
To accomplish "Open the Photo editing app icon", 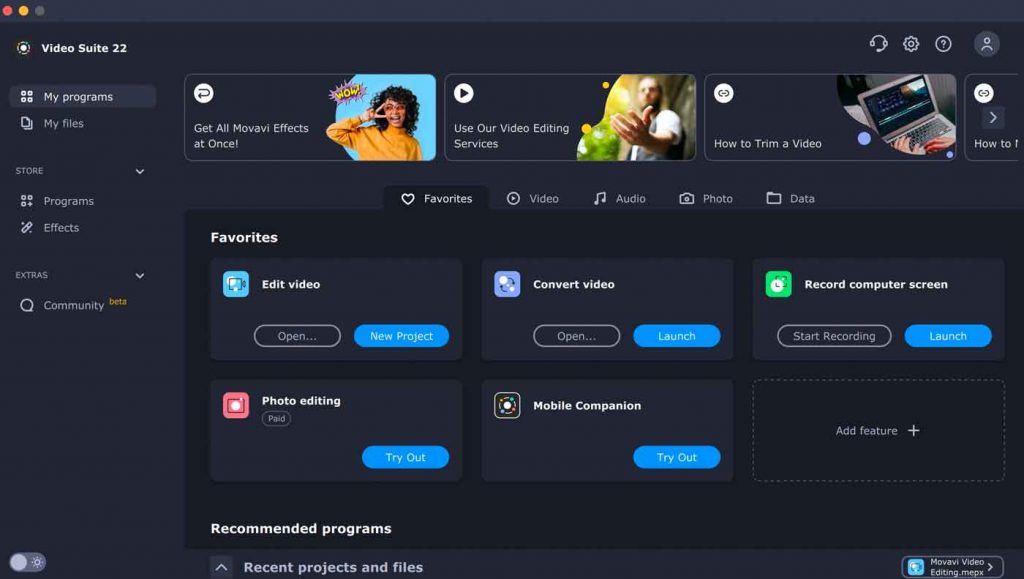I will [x=236, y=406].
